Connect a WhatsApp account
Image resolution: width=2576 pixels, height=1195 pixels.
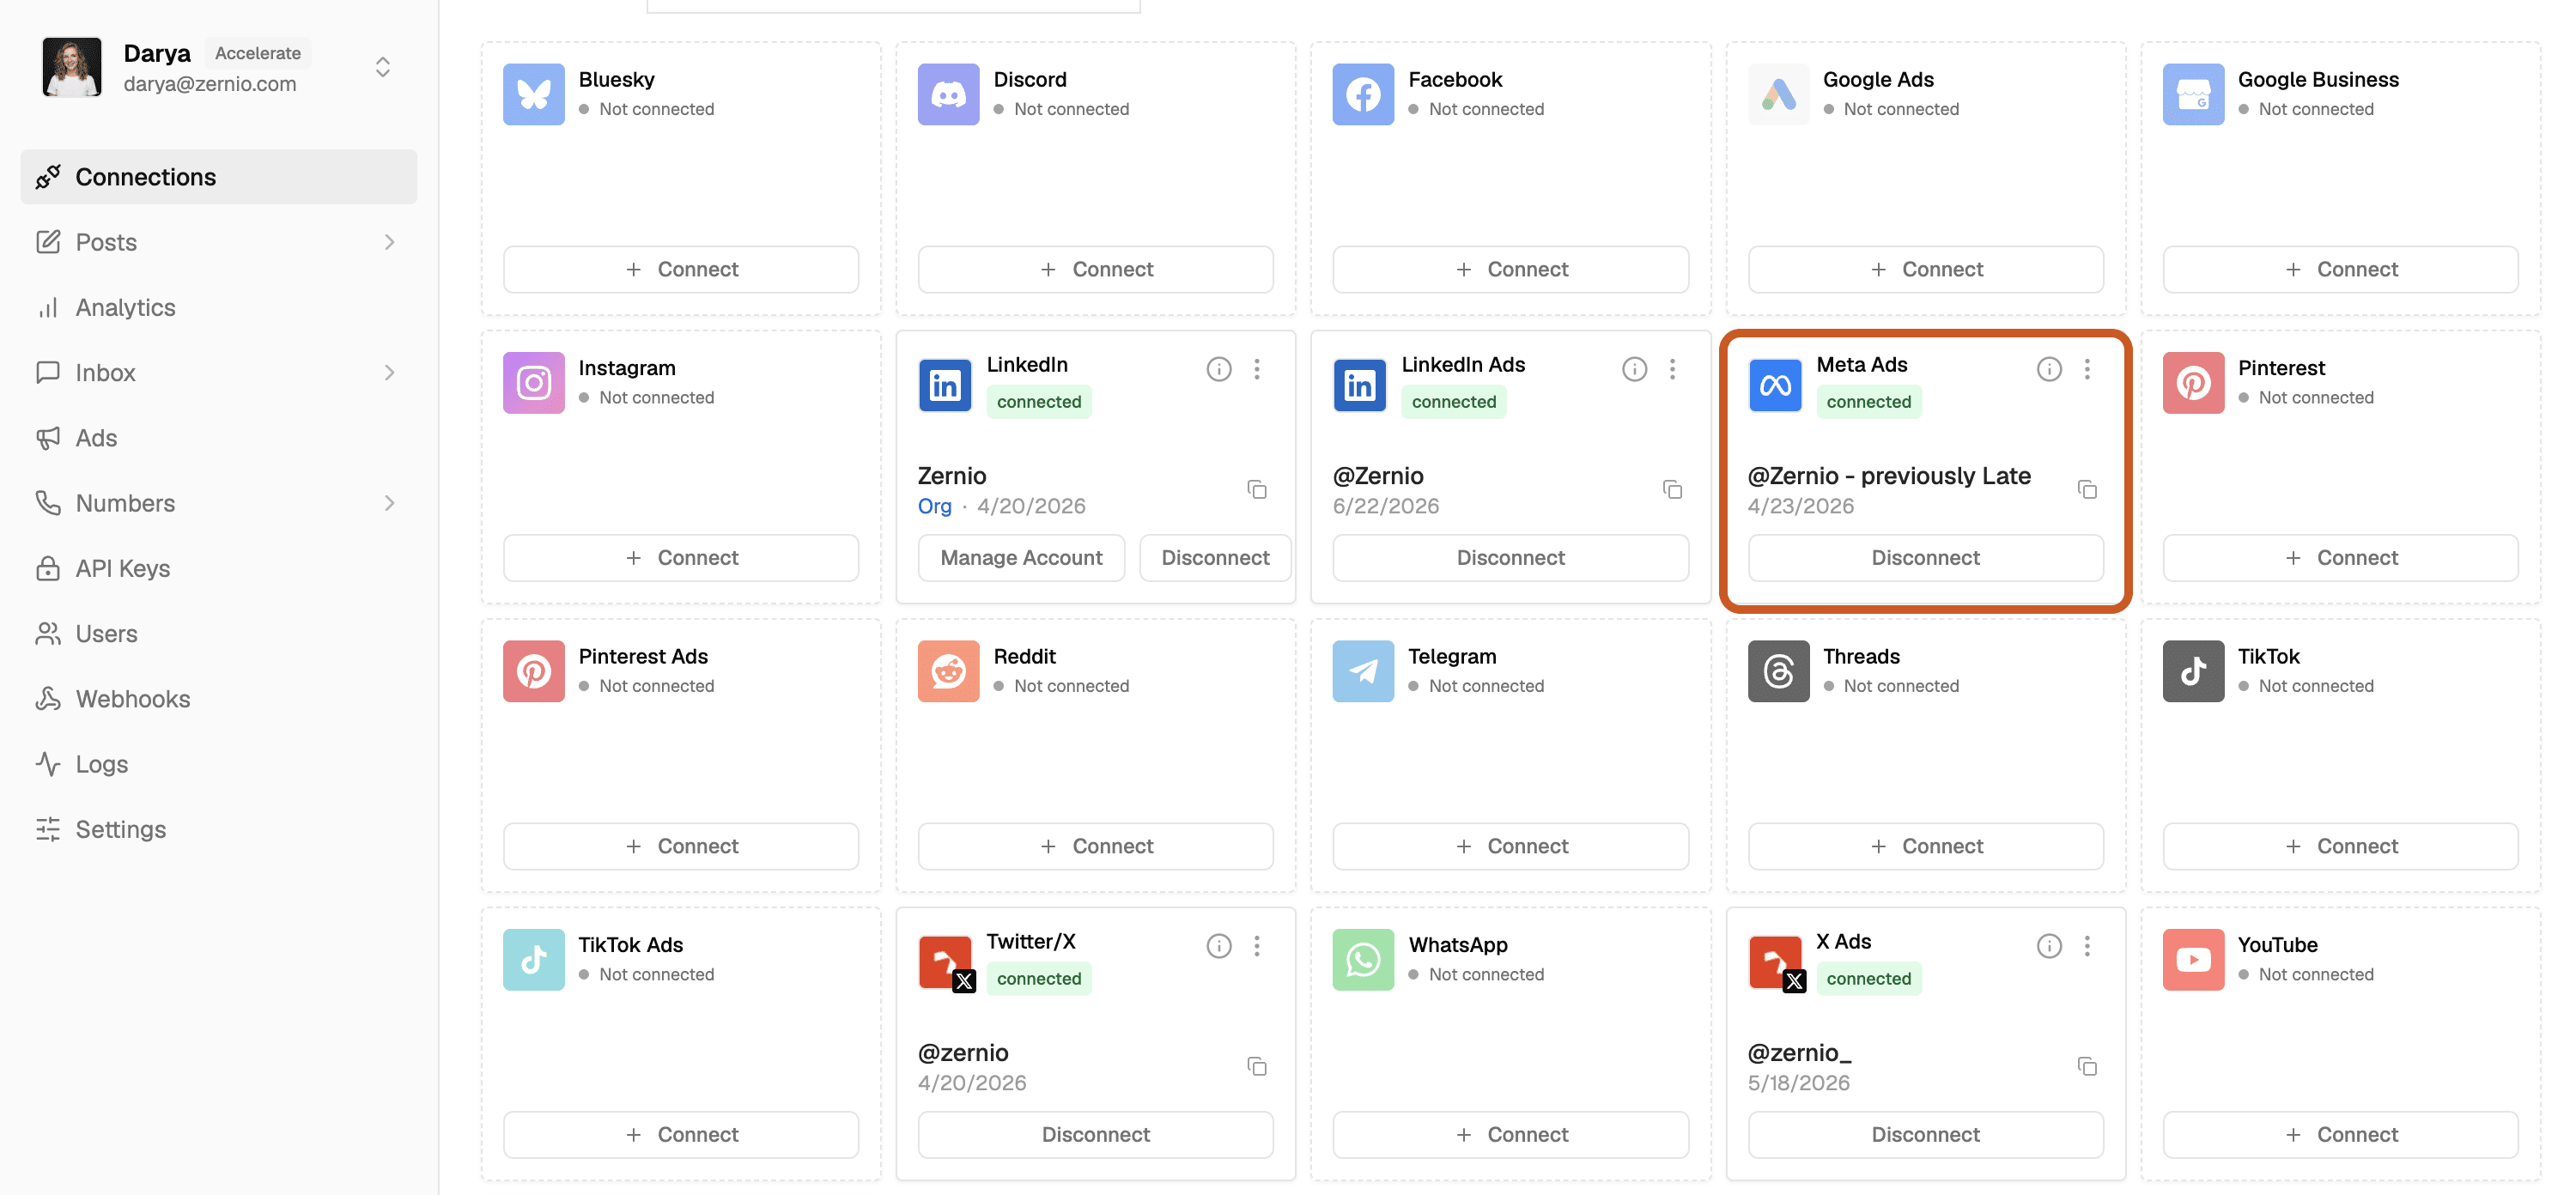click(1510, 1135)
